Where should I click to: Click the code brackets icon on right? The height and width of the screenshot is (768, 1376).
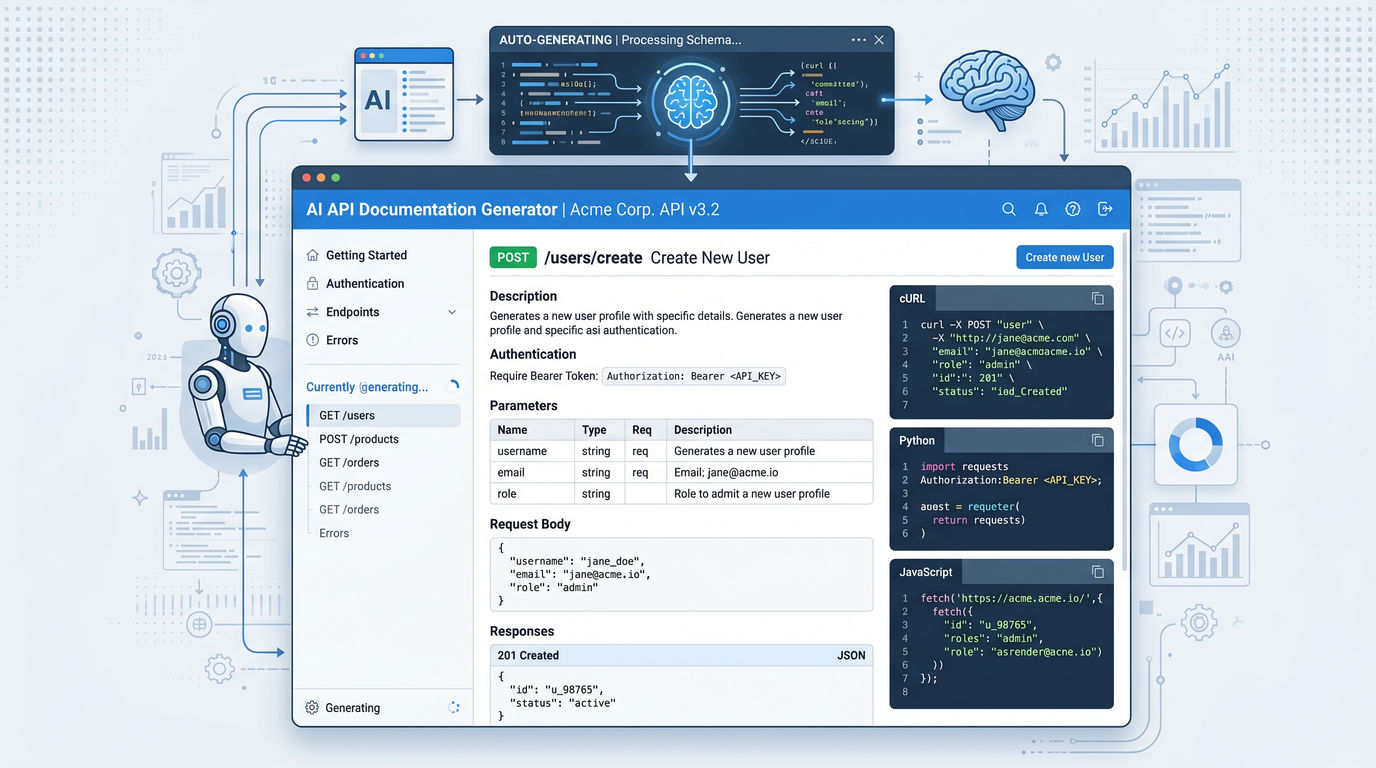click(1175, 334)
